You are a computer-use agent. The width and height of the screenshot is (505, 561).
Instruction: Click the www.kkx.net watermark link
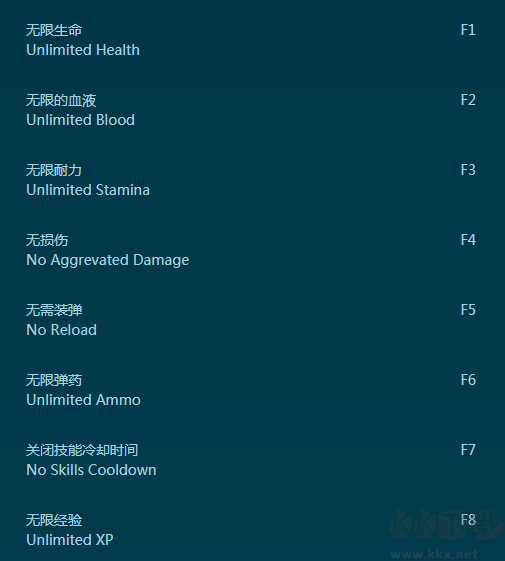(435, 554)
